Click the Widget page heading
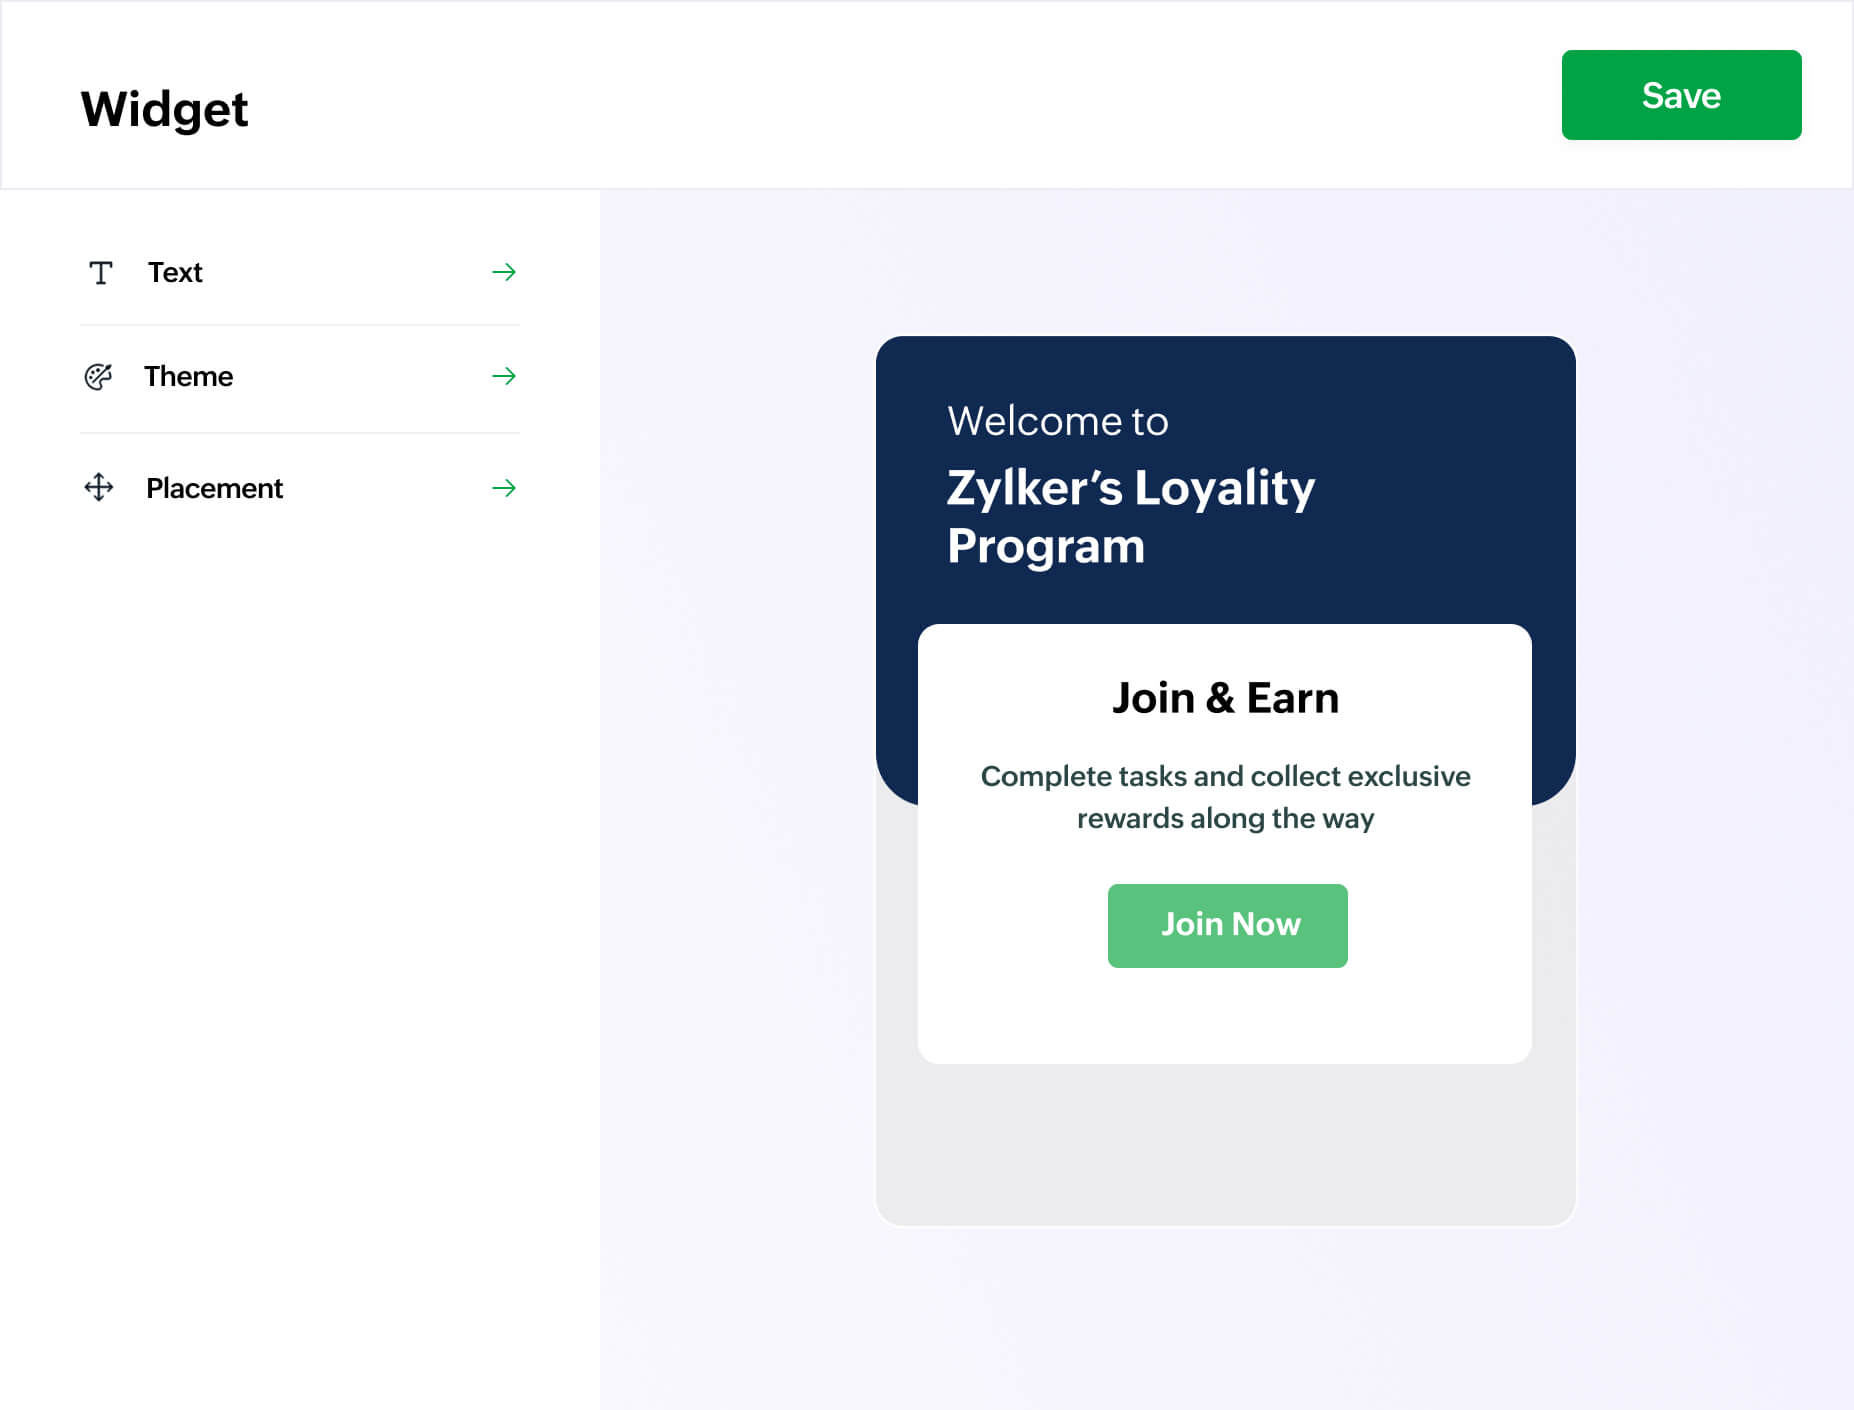Image resolution: width=1854 pixels, height=1410 pixels. tap(164, 109)
